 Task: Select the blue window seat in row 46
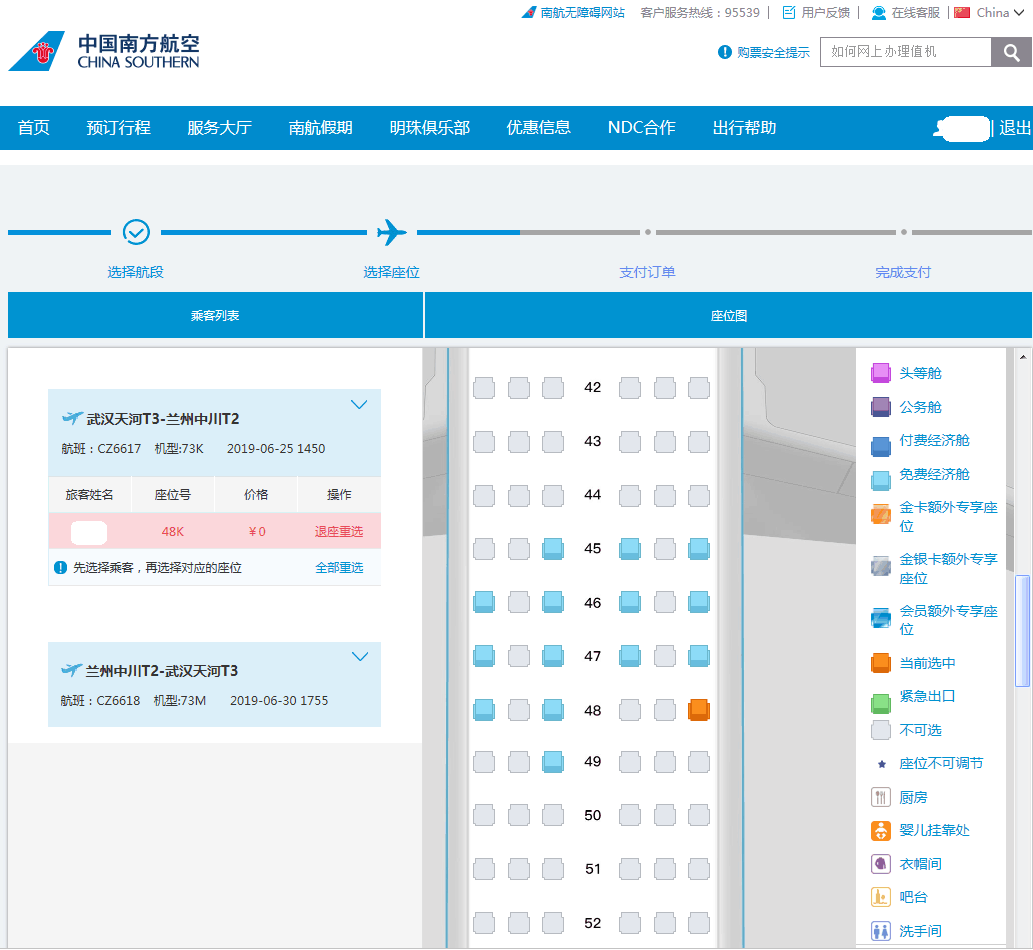[x=484, y=602]
